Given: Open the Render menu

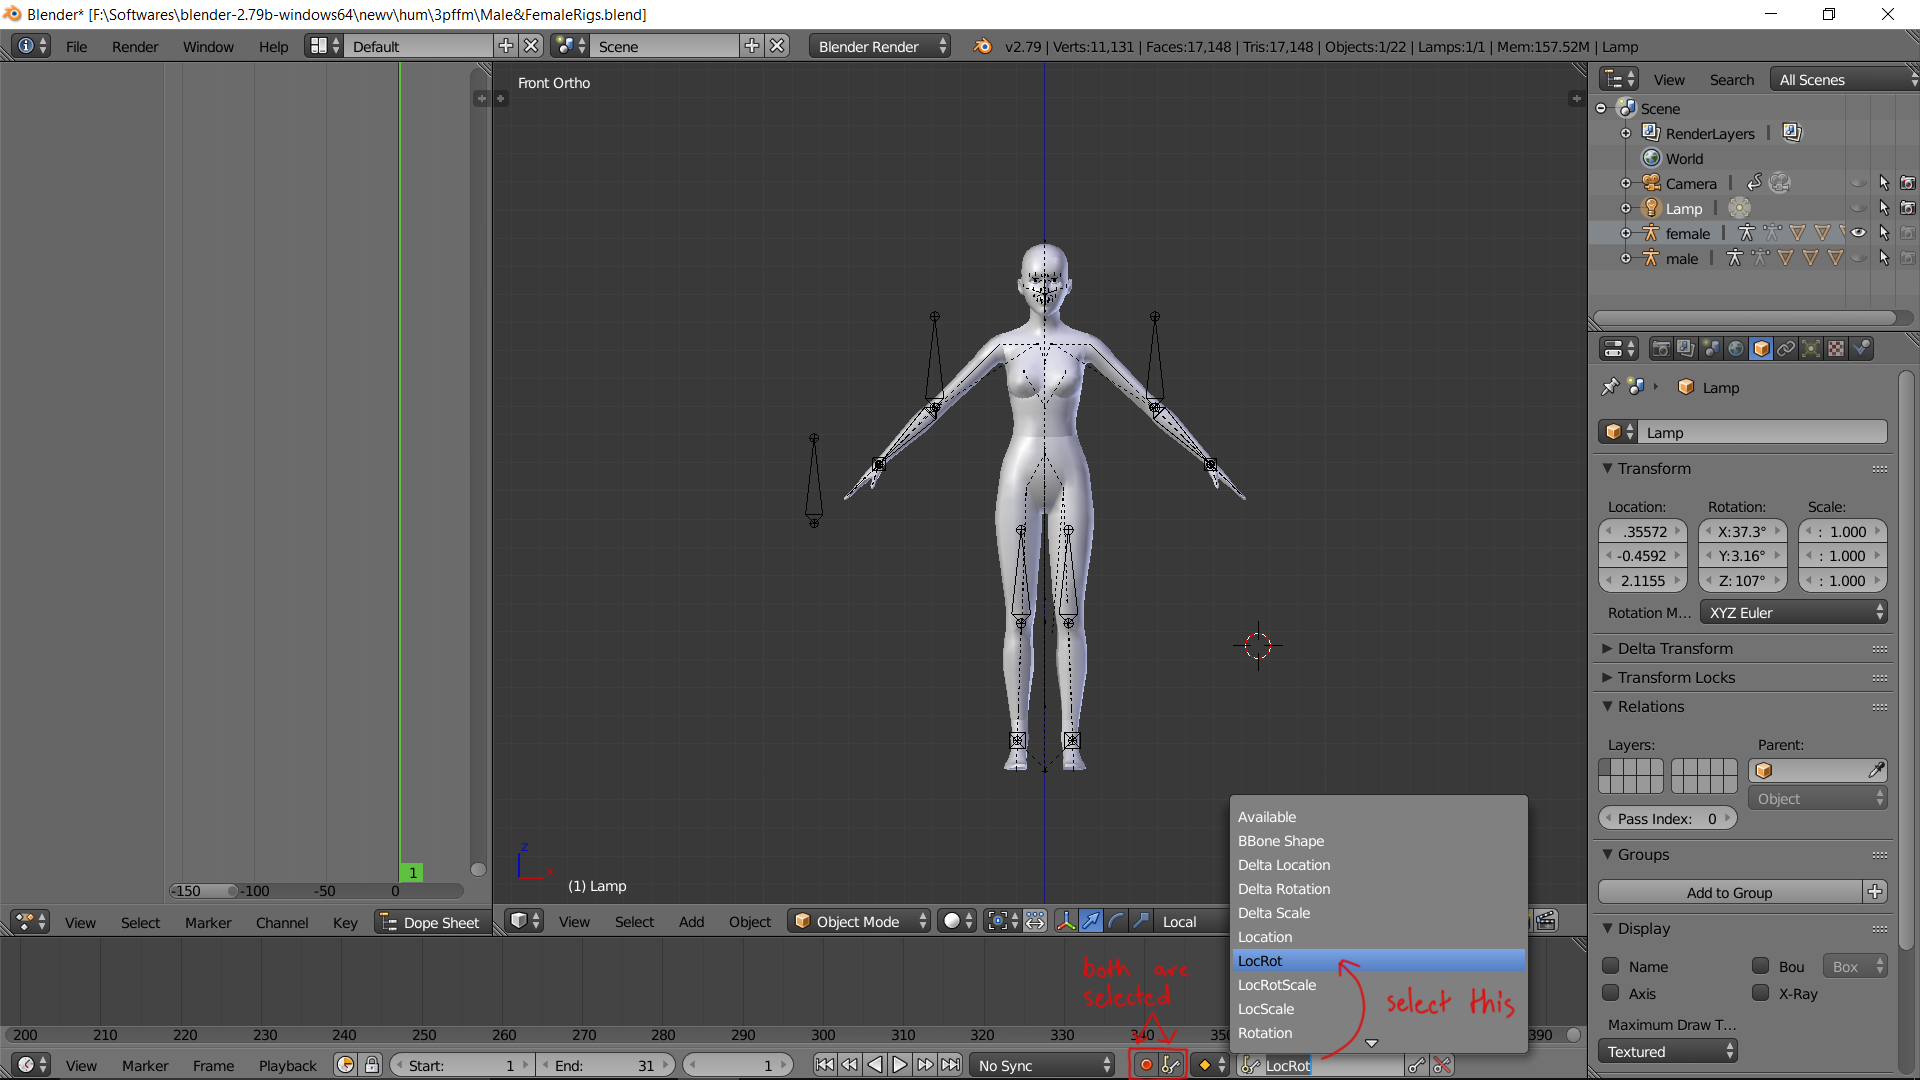Looking at the screenshot, I should (135, 46).
